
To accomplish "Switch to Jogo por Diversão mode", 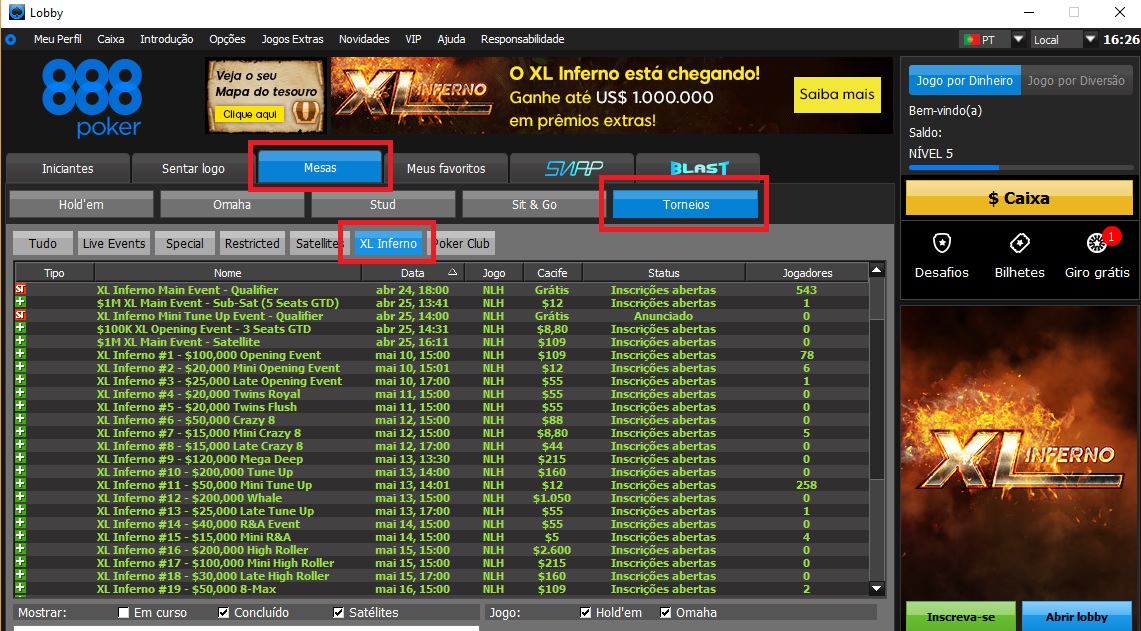I will (x=1076, y=81).
